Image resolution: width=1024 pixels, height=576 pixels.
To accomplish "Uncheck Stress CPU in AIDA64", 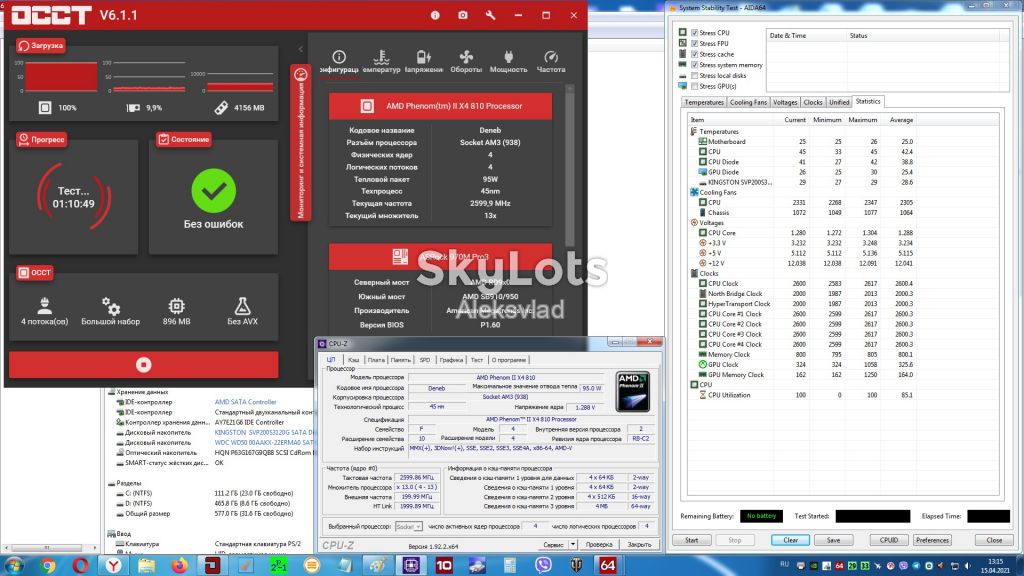I will 695,33.
